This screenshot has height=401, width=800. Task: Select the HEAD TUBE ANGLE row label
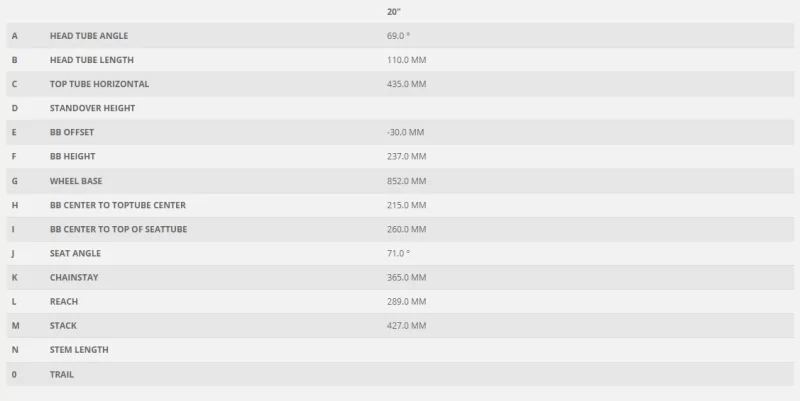tap(89, 36)
